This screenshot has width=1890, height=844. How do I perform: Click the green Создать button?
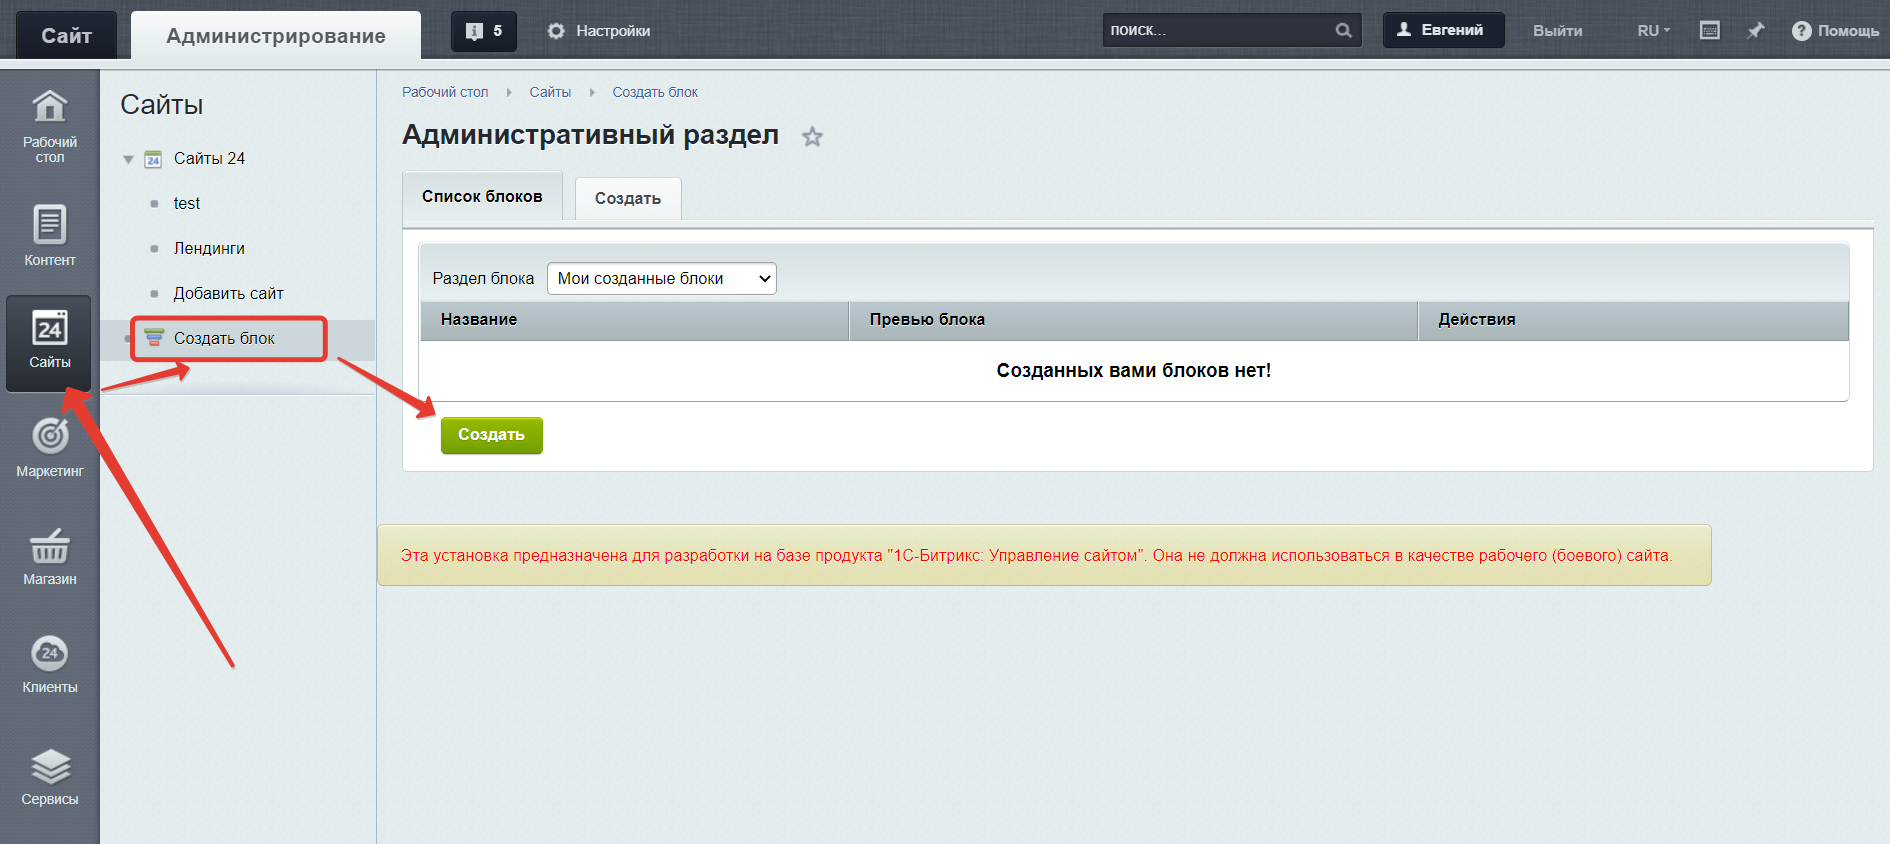coord(491,435)
